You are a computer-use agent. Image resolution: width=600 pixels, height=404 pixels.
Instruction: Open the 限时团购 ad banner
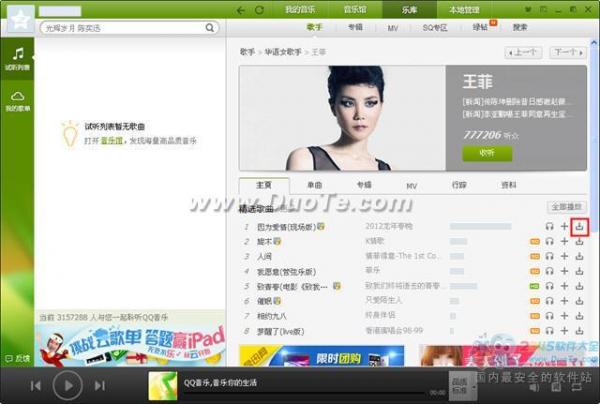[x=322, y=355]
